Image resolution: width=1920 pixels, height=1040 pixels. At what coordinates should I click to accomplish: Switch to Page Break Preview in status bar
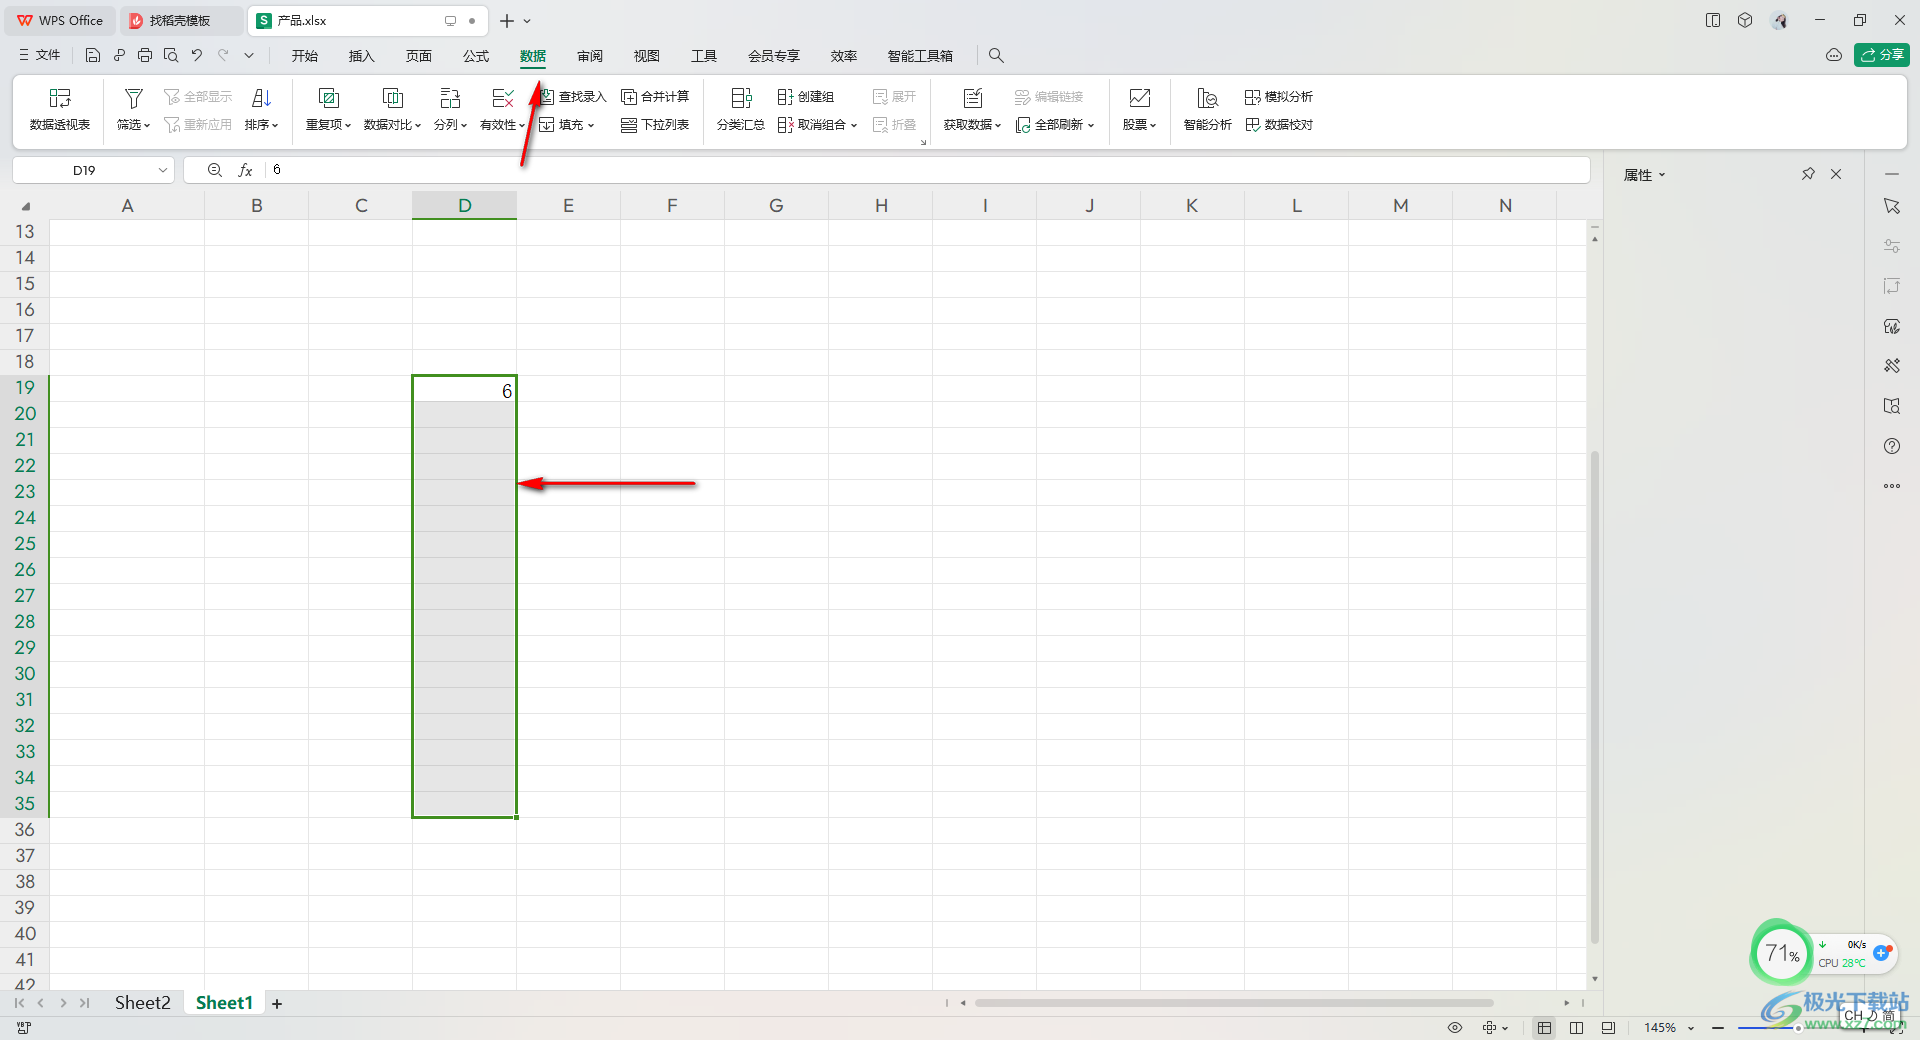tap(1608, 1028)
